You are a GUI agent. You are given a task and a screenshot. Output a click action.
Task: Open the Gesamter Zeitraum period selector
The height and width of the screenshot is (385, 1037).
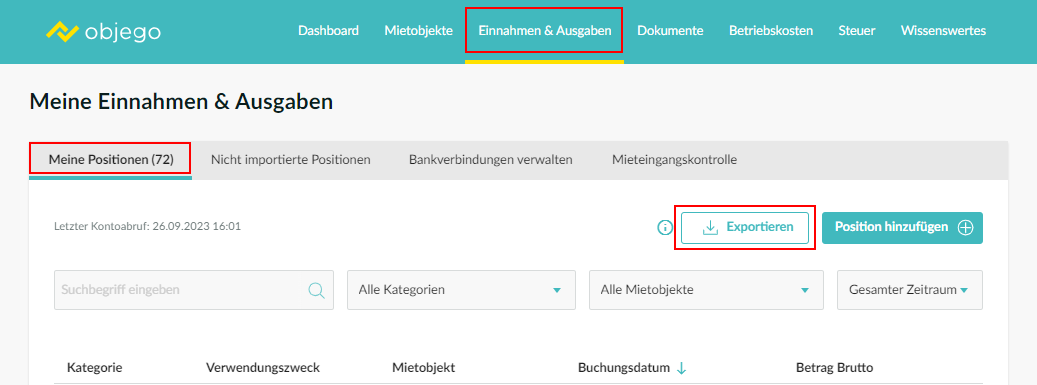click(x=909, y=290)
